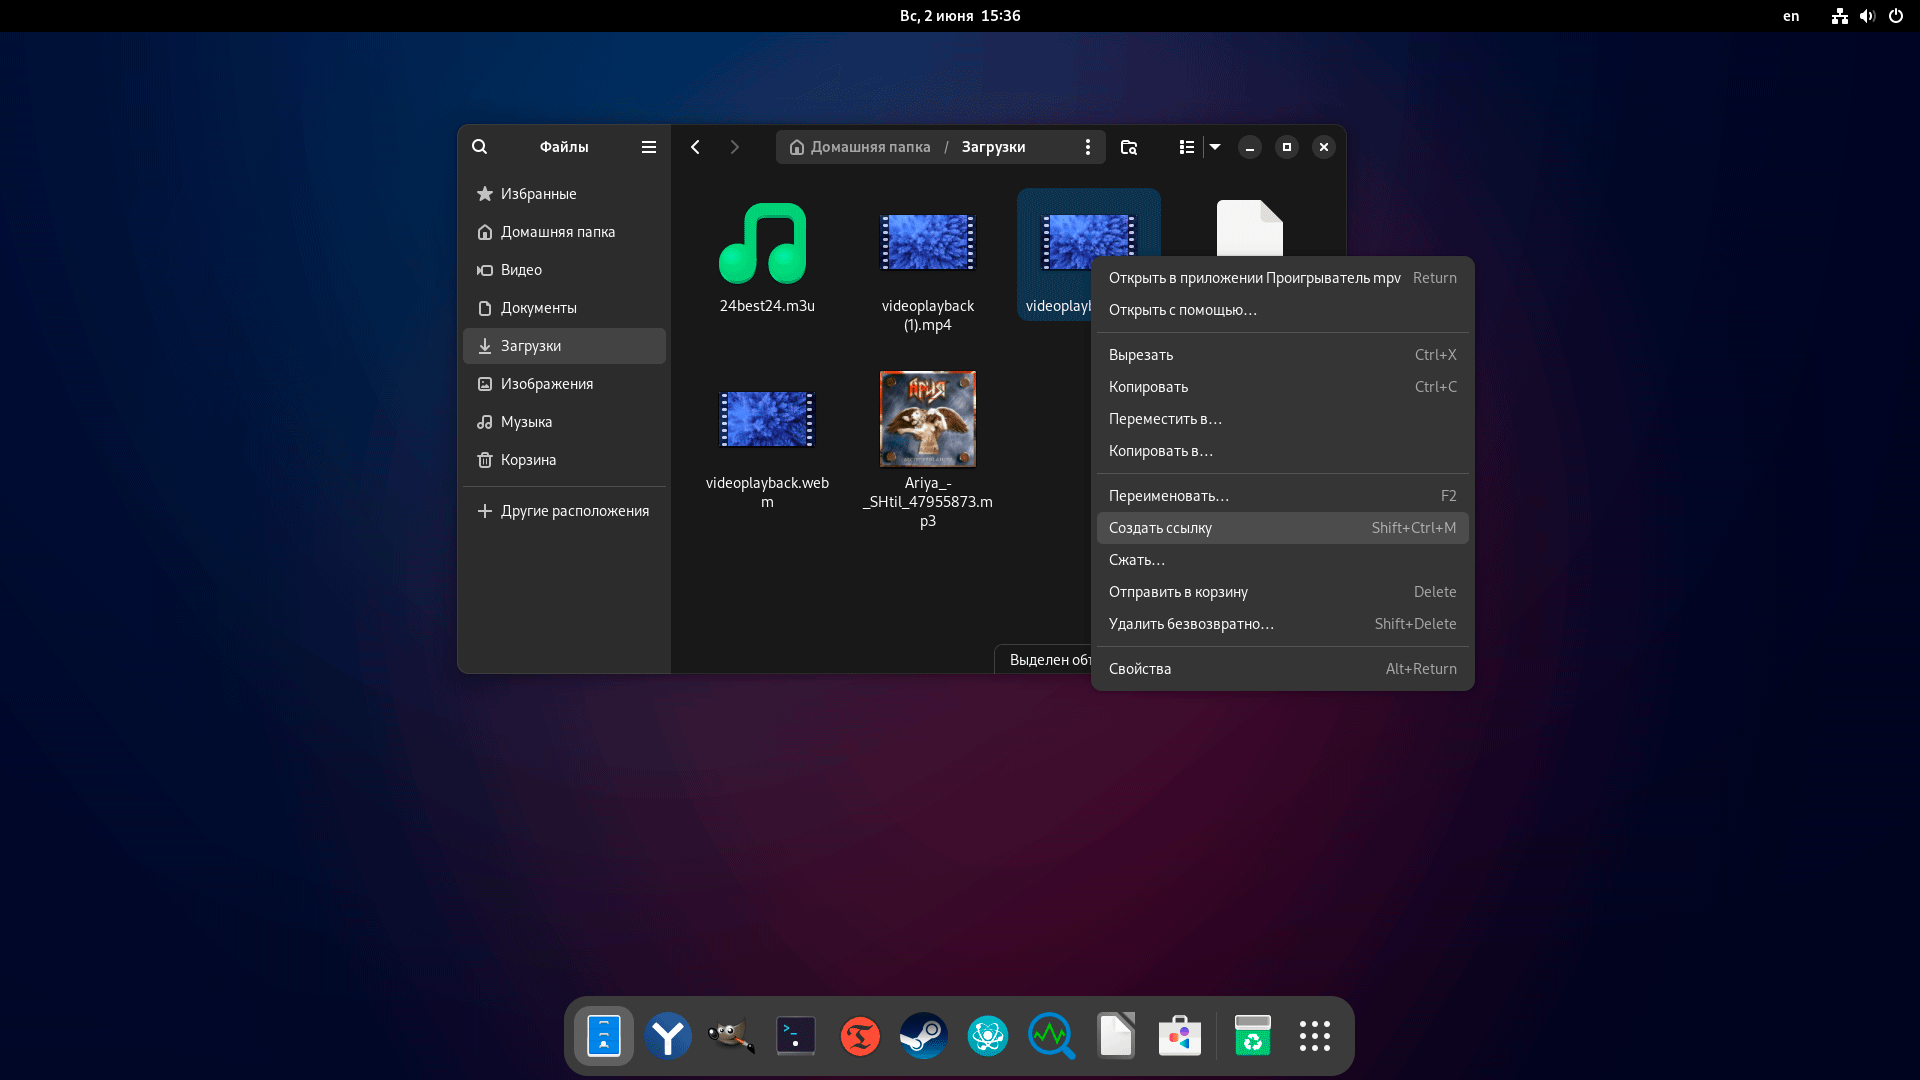1920x1080 pixels.
Task: Click the search-in-folder icon in toolbar
Action: tap(1129, 147)
